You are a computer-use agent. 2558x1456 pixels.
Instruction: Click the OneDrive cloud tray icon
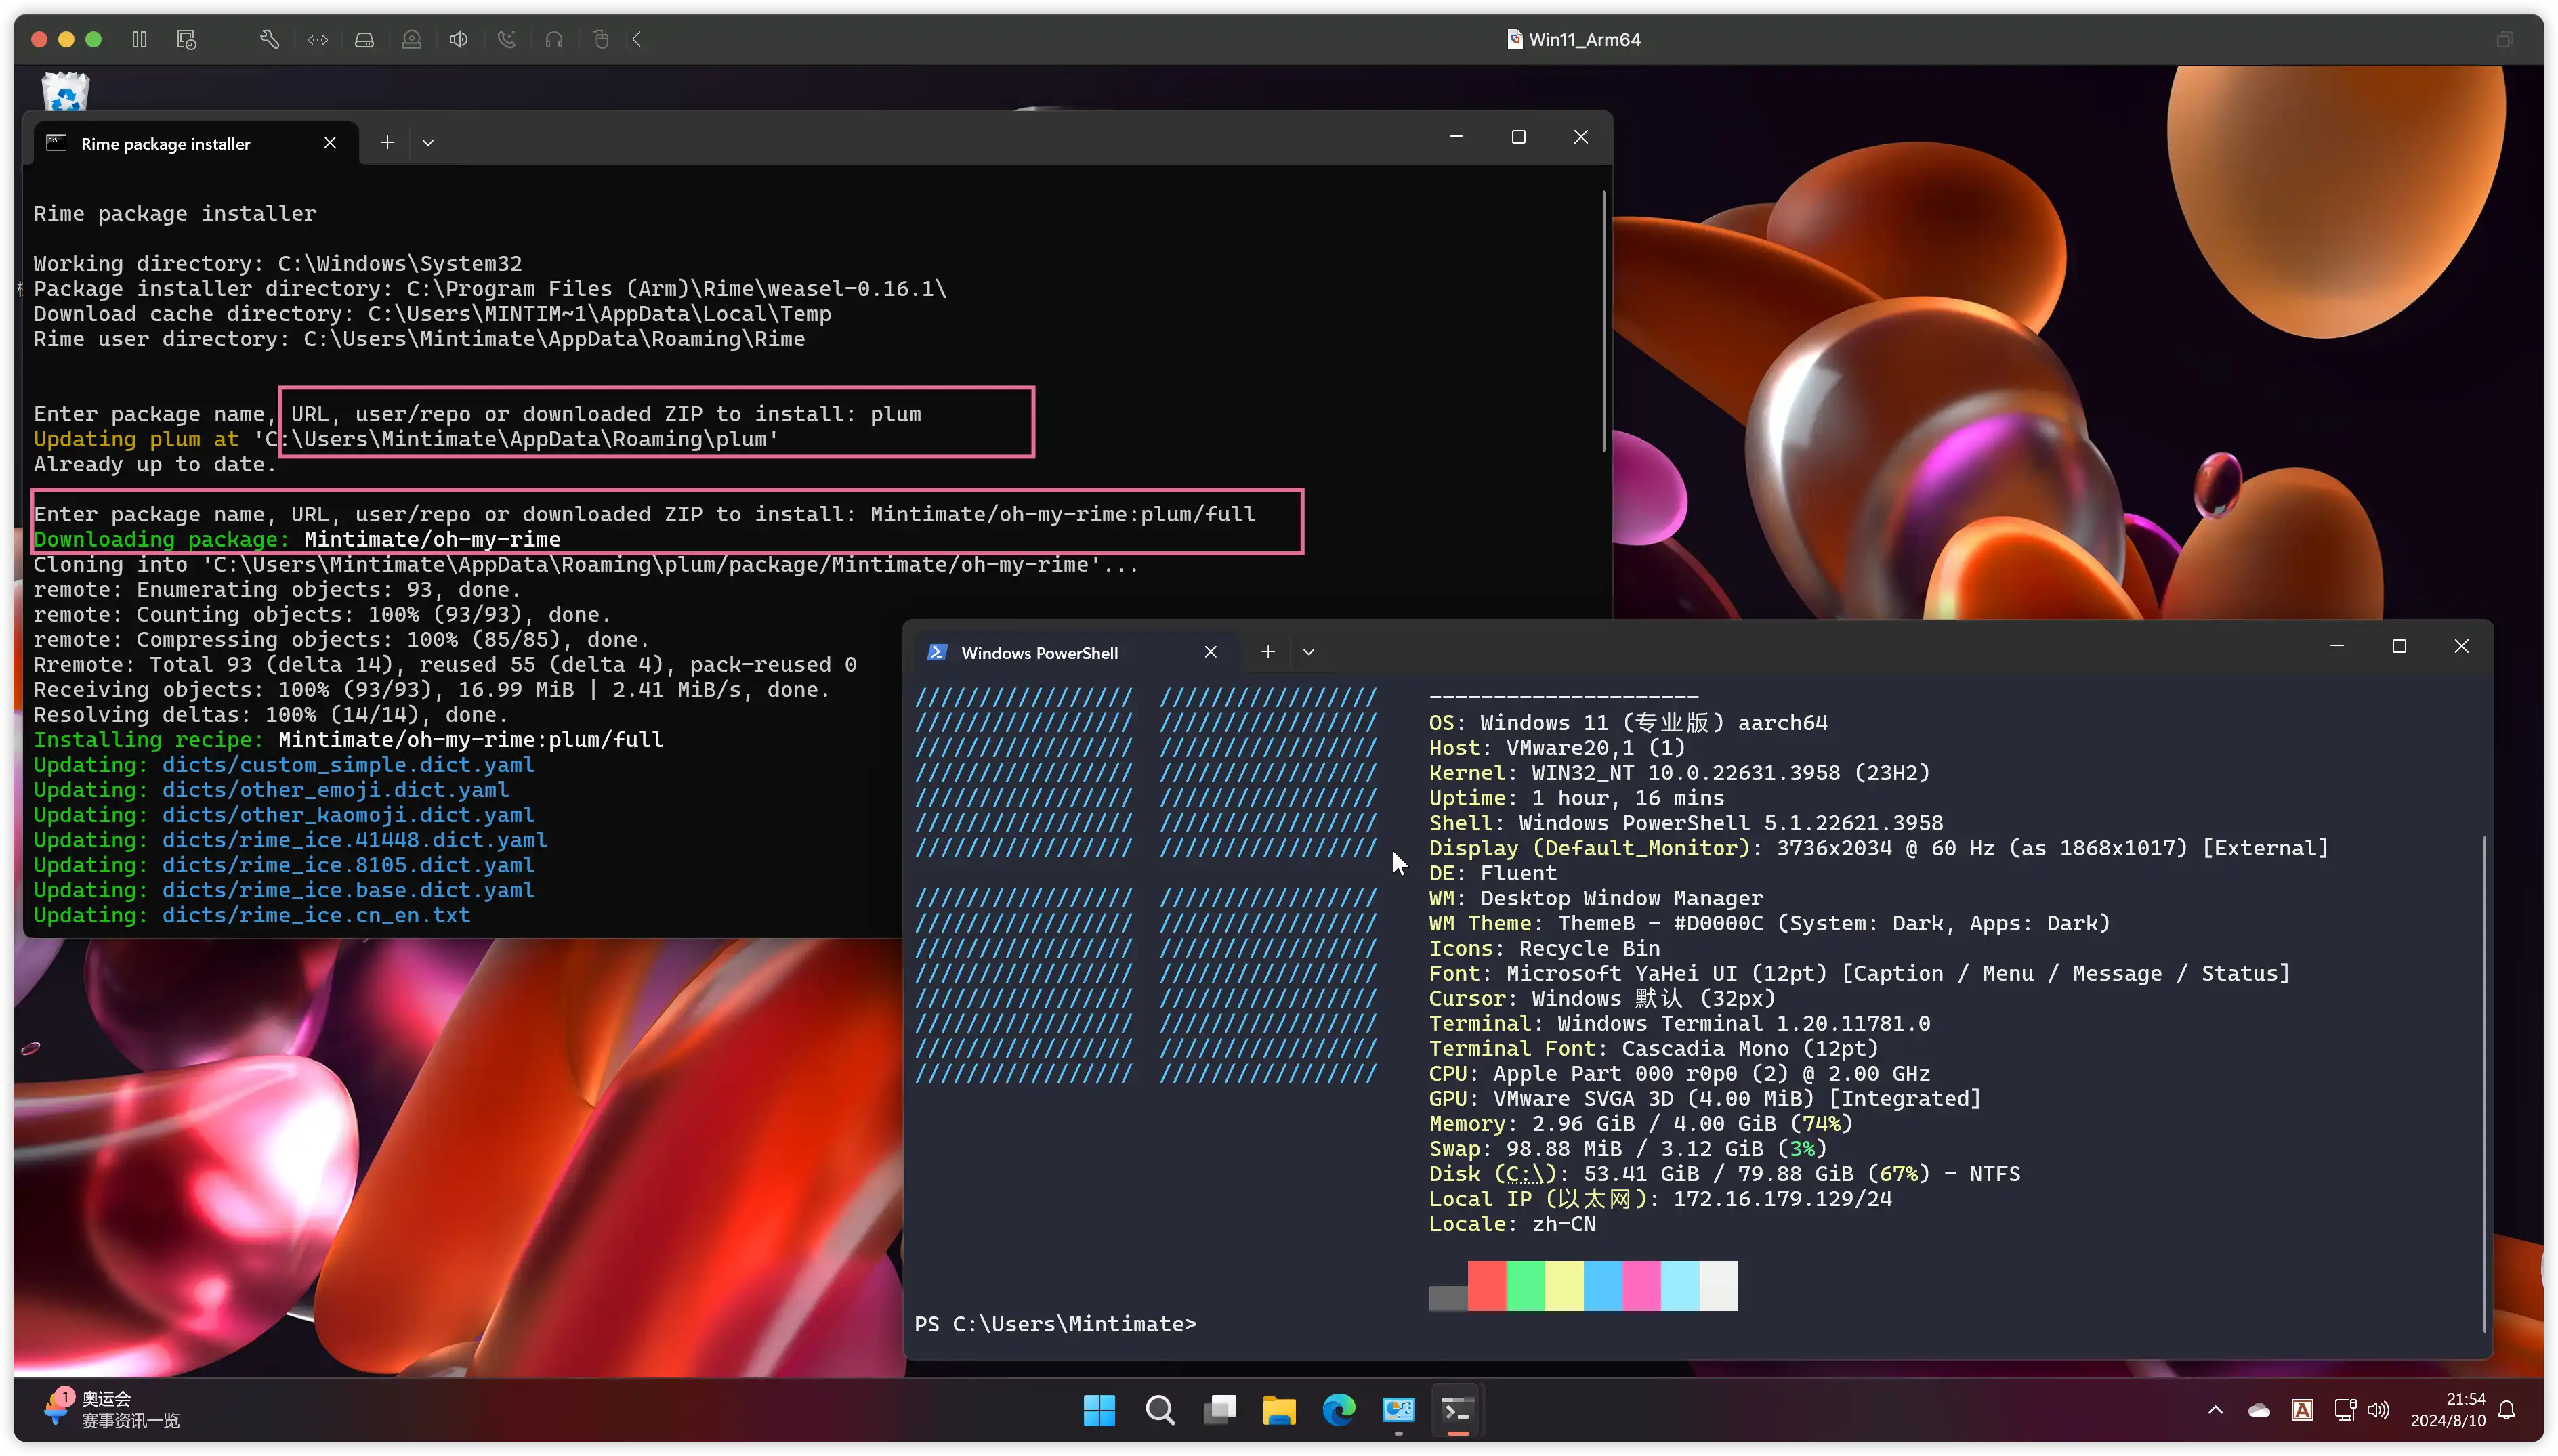(x=2258, y=1410)
